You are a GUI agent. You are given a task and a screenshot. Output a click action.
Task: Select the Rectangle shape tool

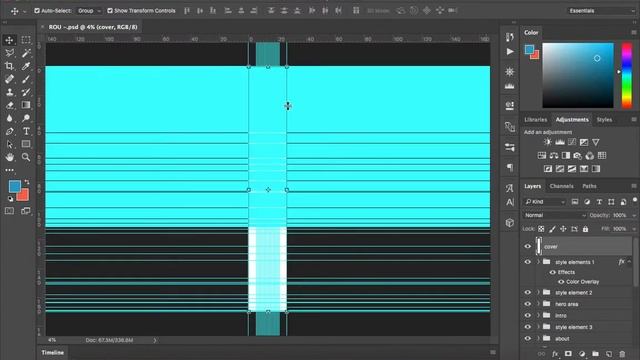coord(26,144)
